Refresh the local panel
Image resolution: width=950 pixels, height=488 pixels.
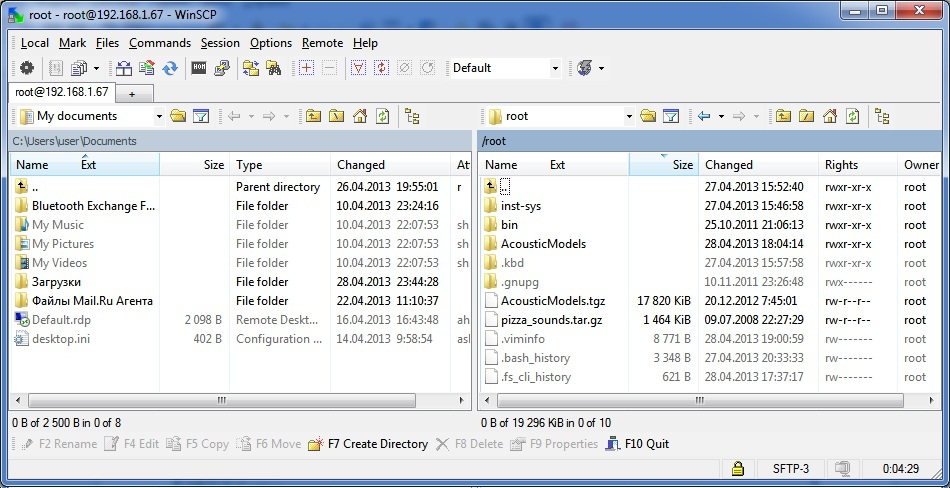[x=382, y=116]
